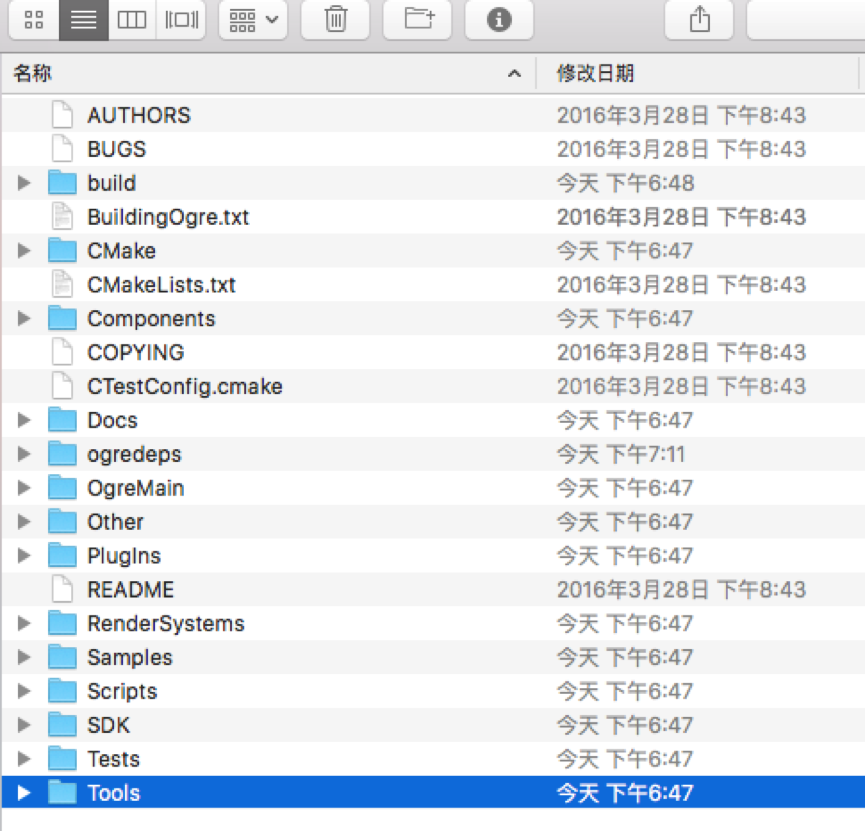The height and width of the screenshot is (831, 865).
Task: Click the COPYING file icon
Action: click(x=62, y=352)
